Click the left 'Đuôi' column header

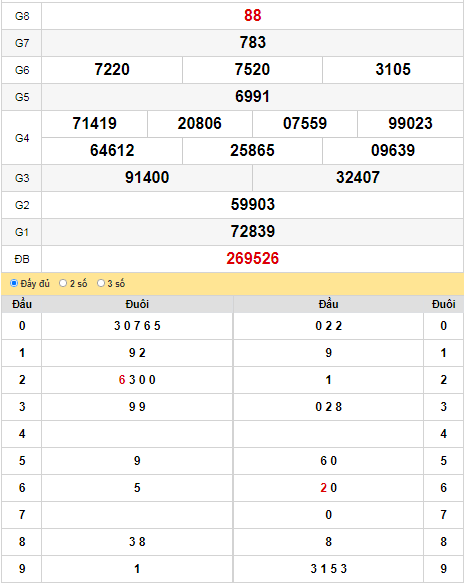click(137, 304)
